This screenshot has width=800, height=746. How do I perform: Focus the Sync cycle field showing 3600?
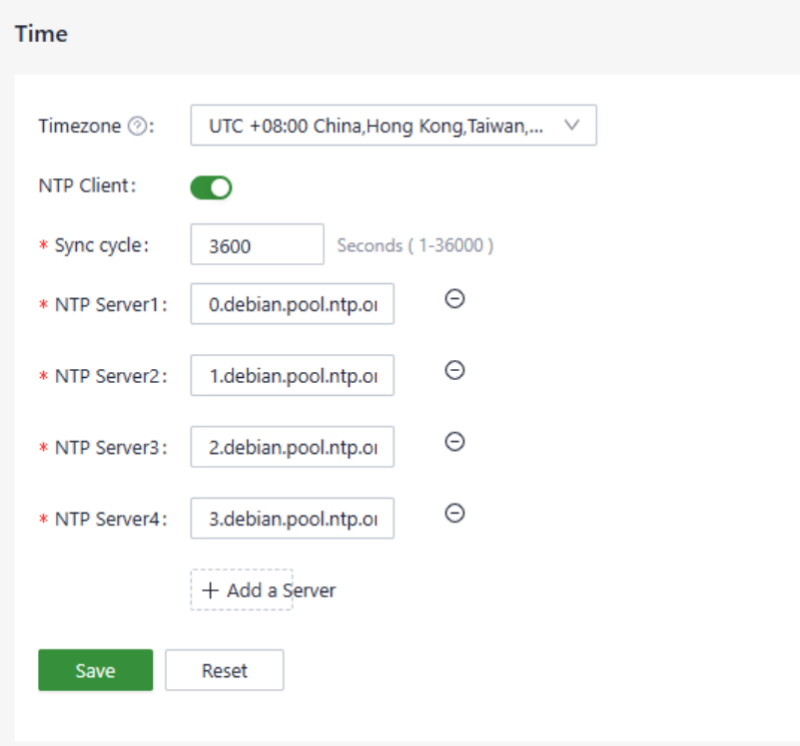(x=257, y=245)
